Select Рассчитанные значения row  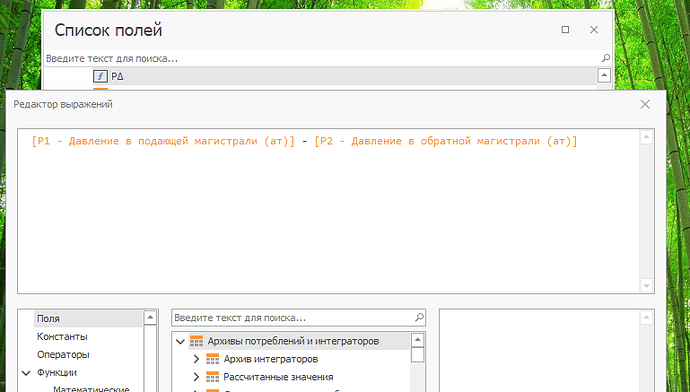click(x=278, y=377)
